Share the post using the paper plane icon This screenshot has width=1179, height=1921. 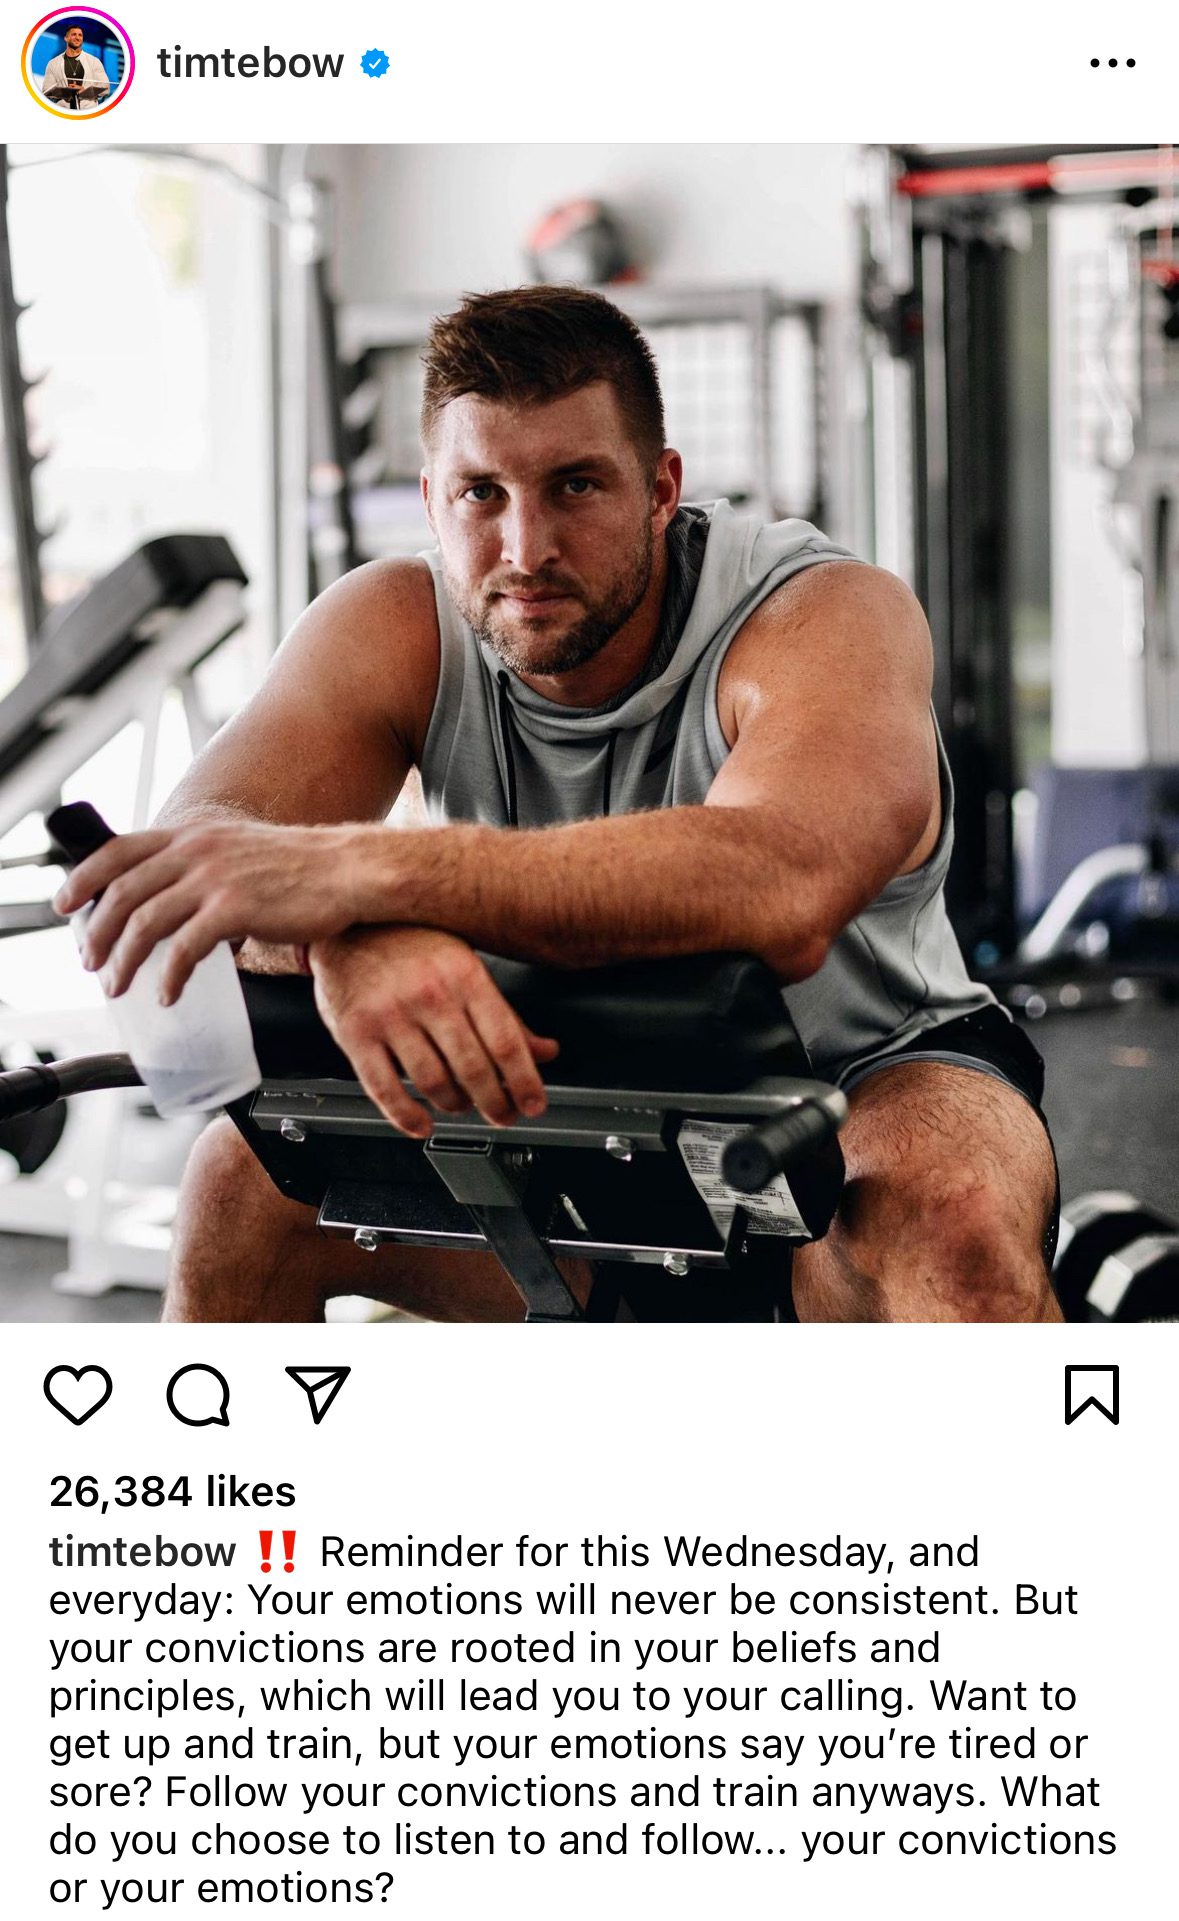(x=318, y=1393)
